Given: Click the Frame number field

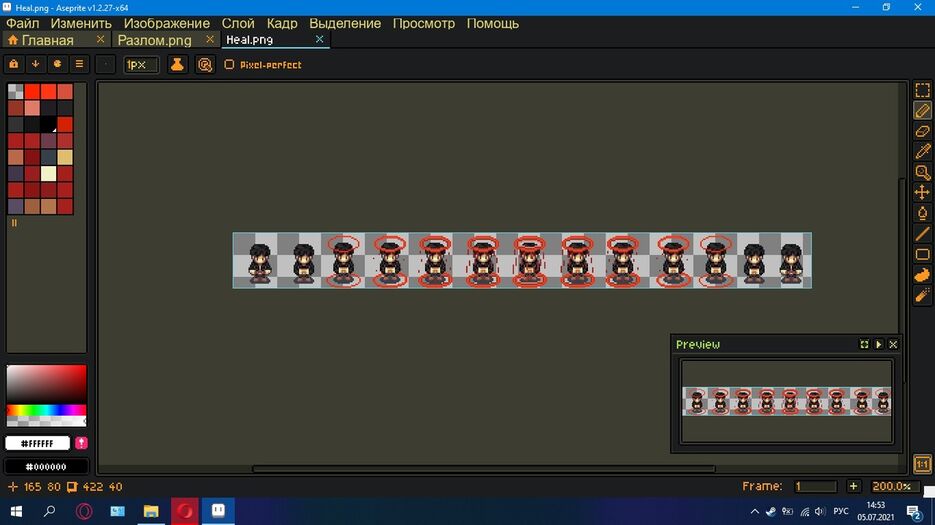Looking at the screenshot, I should pos(815,486).
